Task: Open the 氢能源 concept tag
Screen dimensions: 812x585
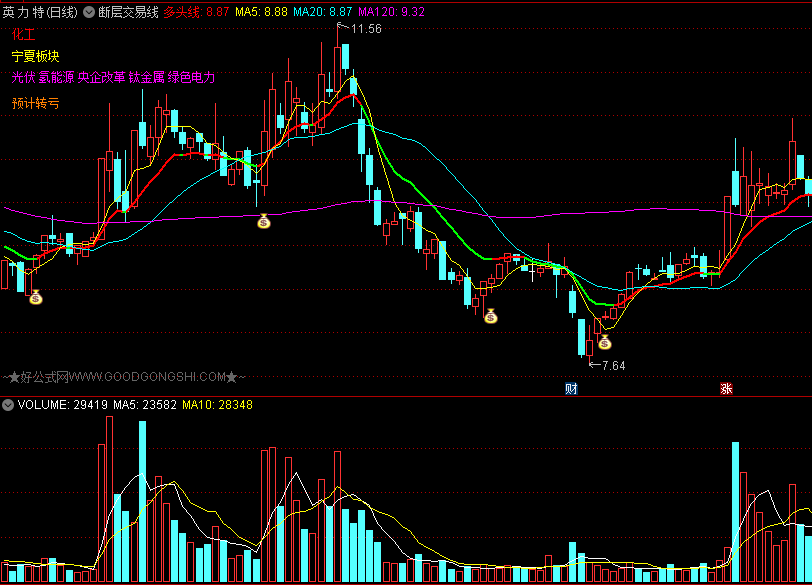Action: pos(56,77)
